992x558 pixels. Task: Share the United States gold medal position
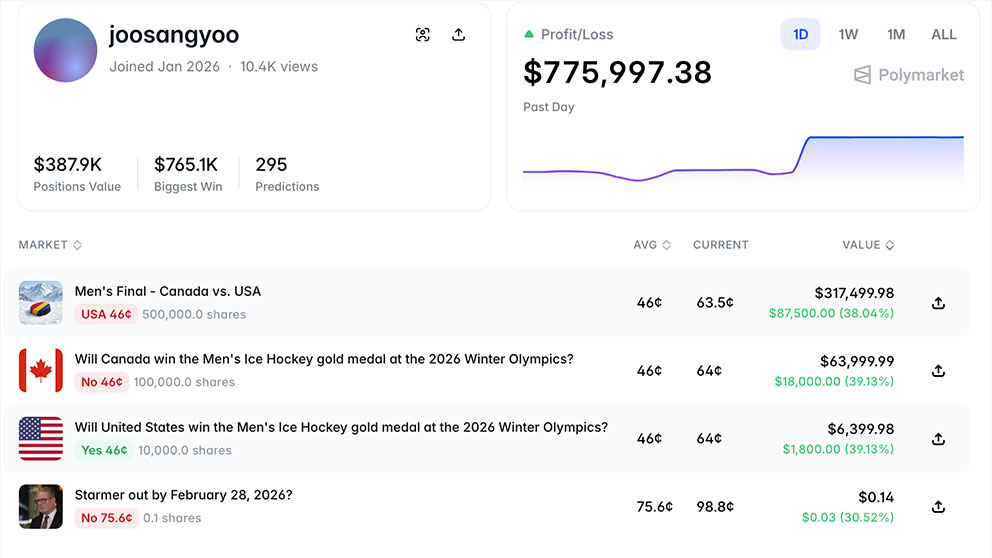click(x=938, y=438)
